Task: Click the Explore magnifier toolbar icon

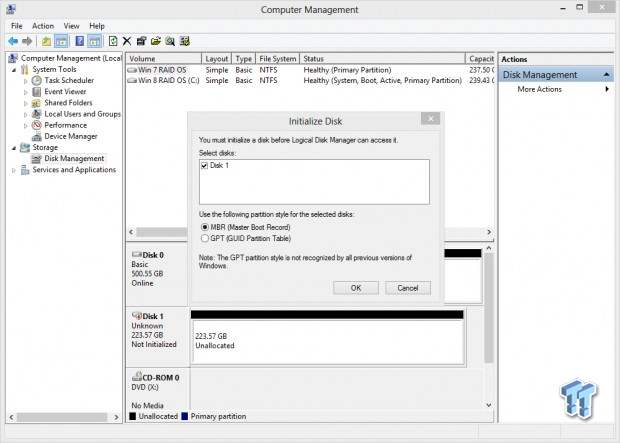Action: (x=170, y=41)
